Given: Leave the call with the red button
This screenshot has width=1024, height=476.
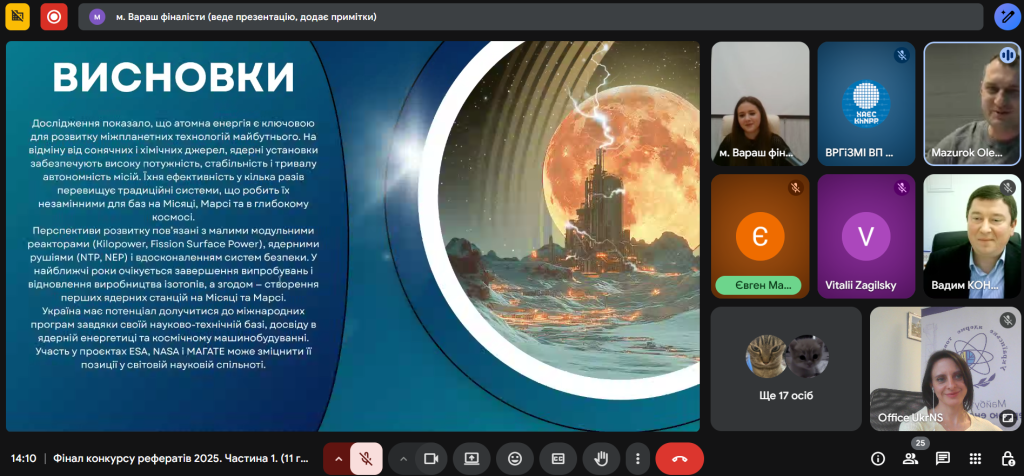Looking at the screenshot, I should coord(680,458).
